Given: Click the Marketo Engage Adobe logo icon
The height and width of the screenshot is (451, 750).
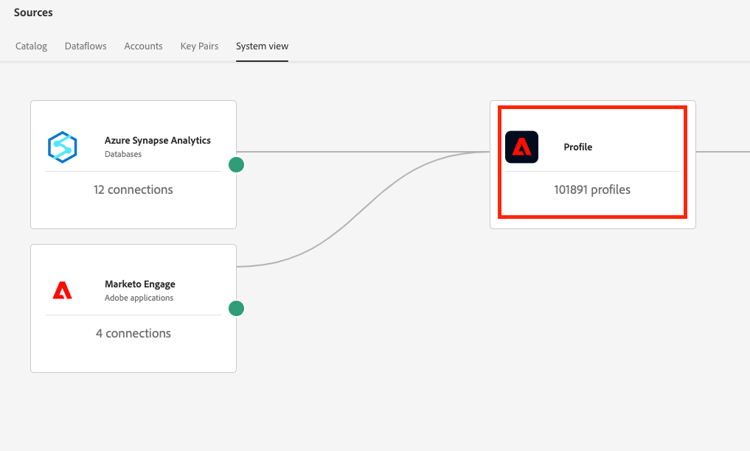Looking at the screenshot, I should pos(63,291).
